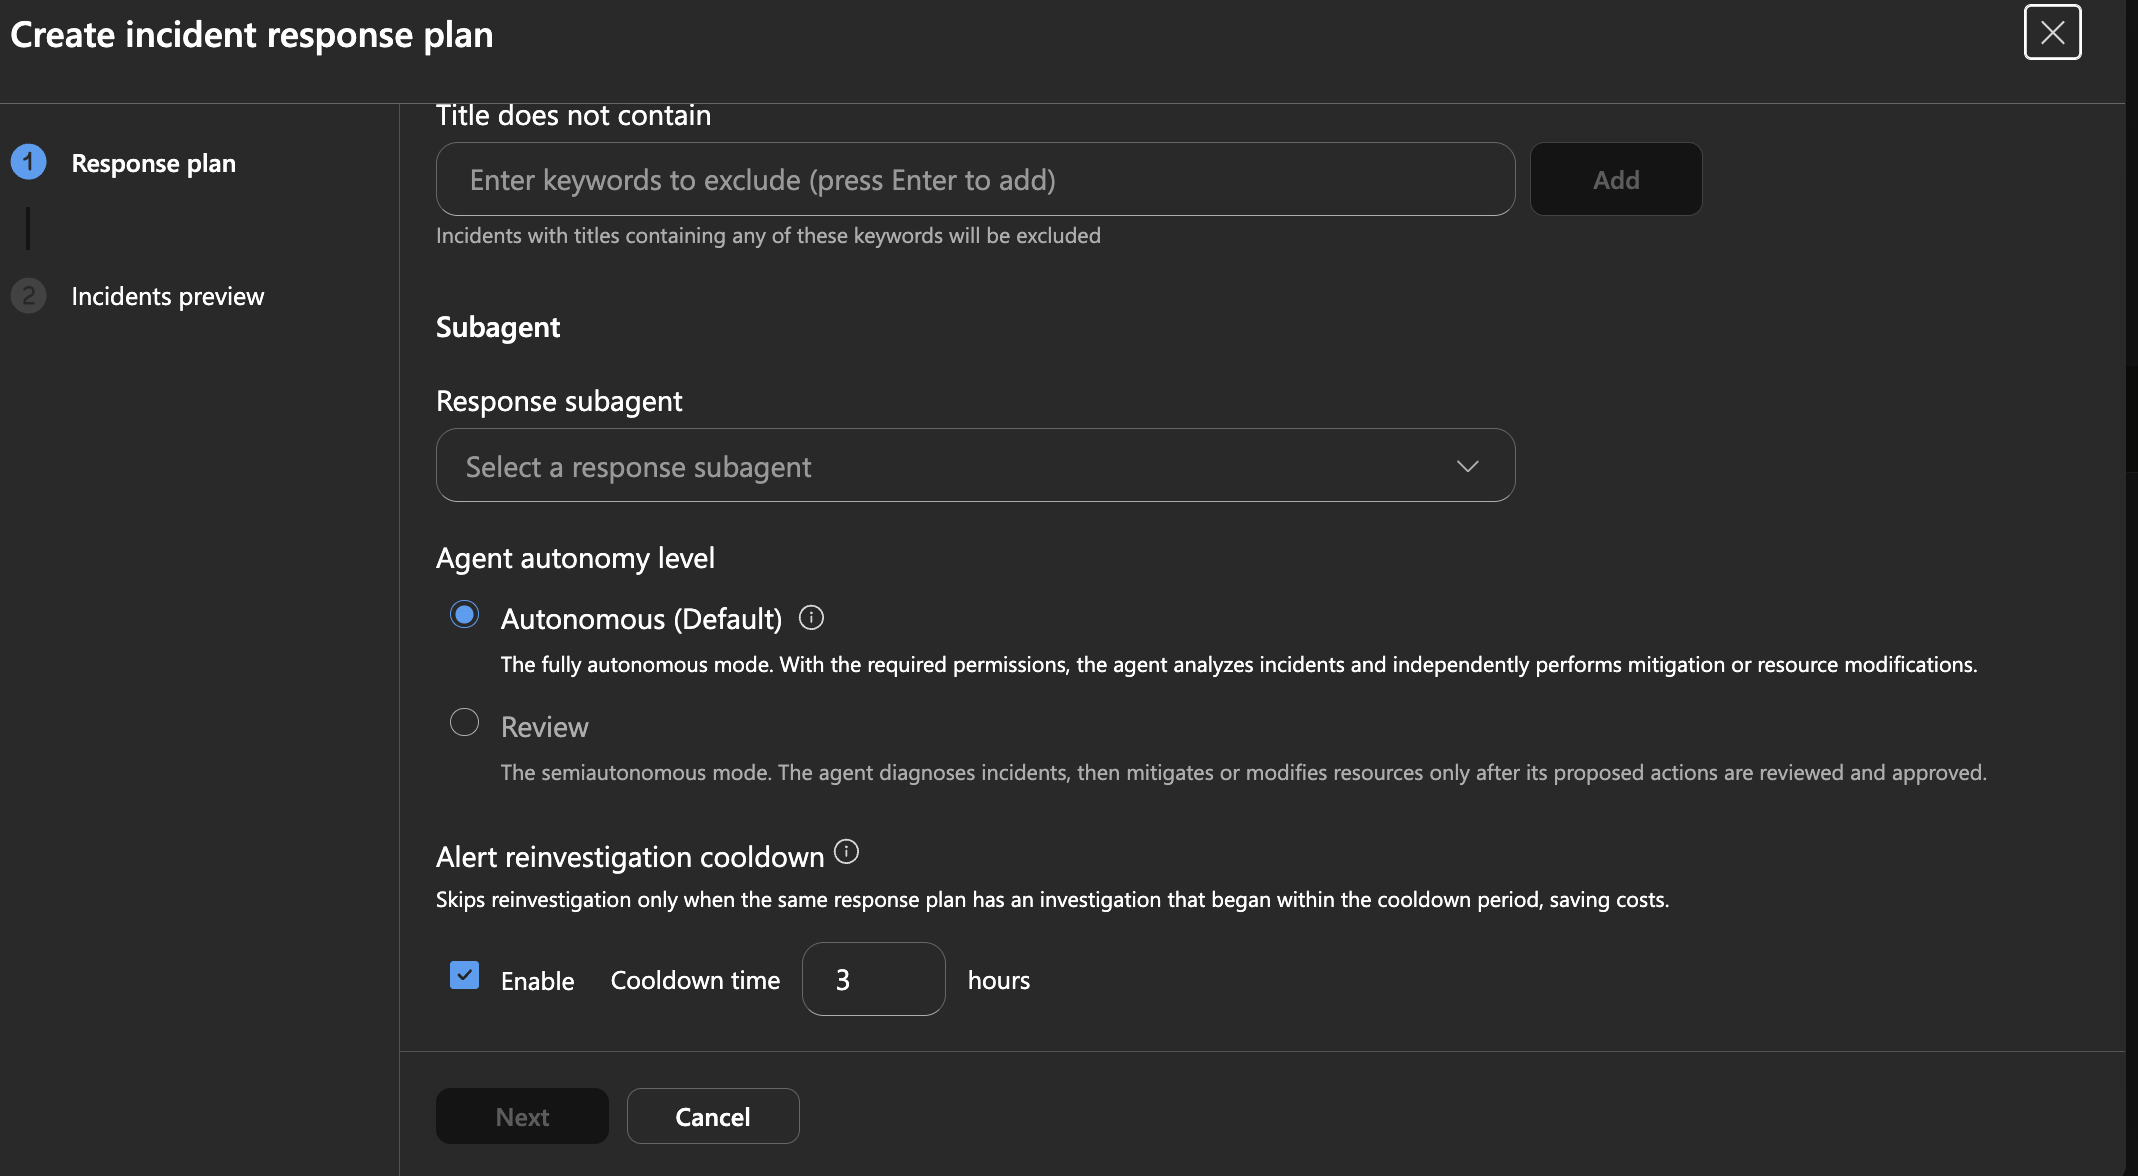Cancel the response plan creation
This screenshot has width=2138, height=1176.
point(712,1116)
